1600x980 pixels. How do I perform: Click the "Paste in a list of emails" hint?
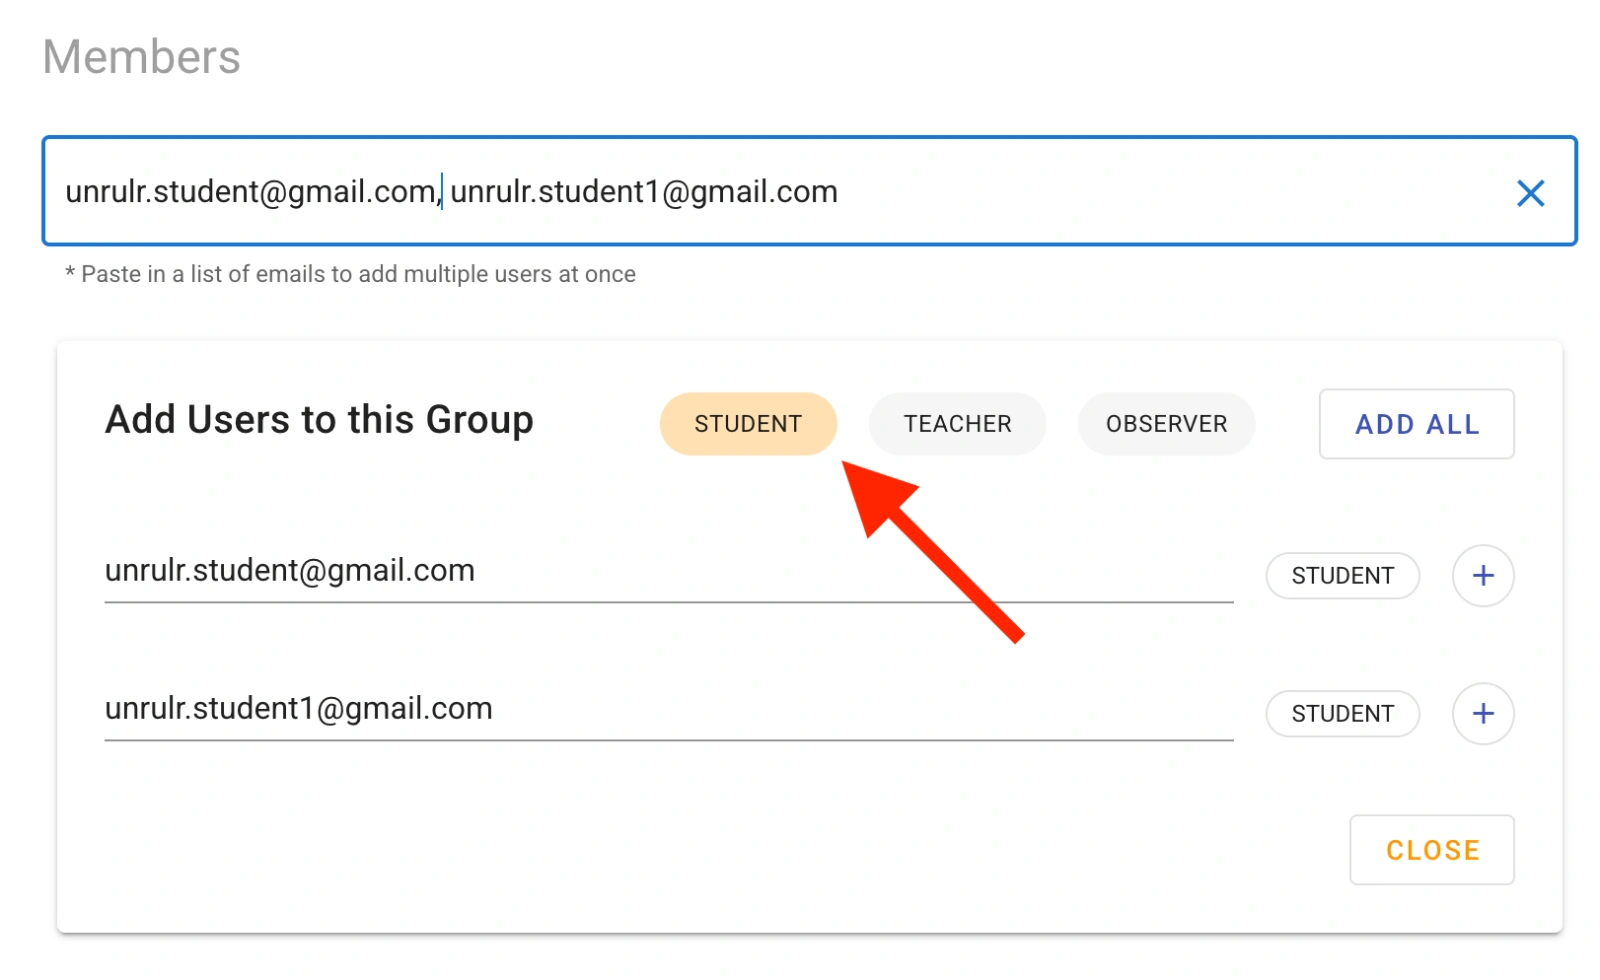point(350,274)
